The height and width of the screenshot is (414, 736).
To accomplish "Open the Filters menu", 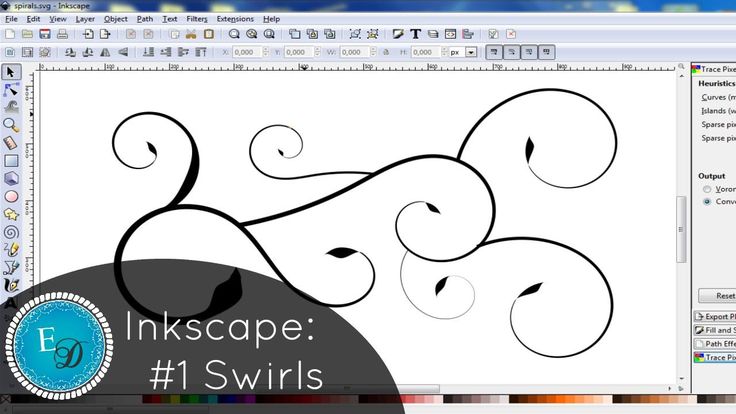I will 197,19.
